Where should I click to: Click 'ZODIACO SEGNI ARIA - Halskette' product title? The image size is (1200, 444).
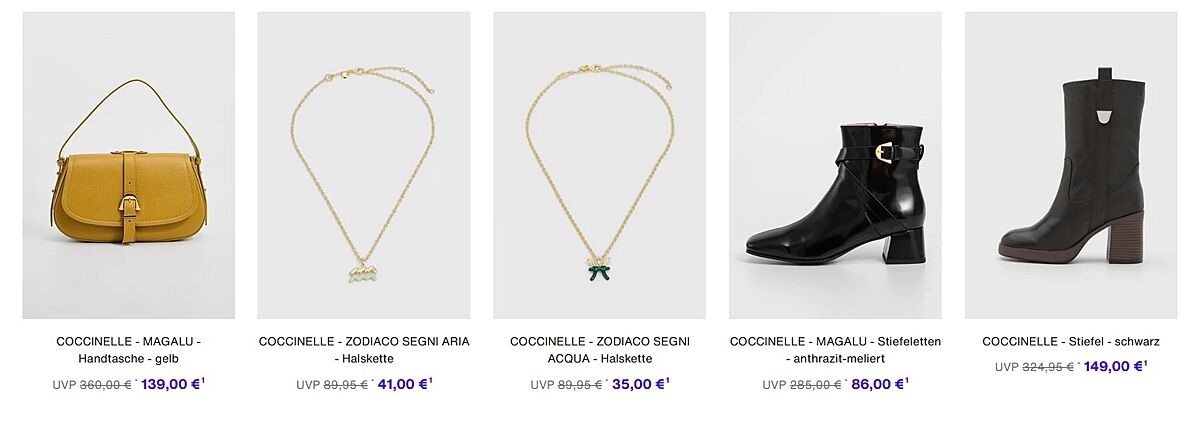click(x=363, y=350)
